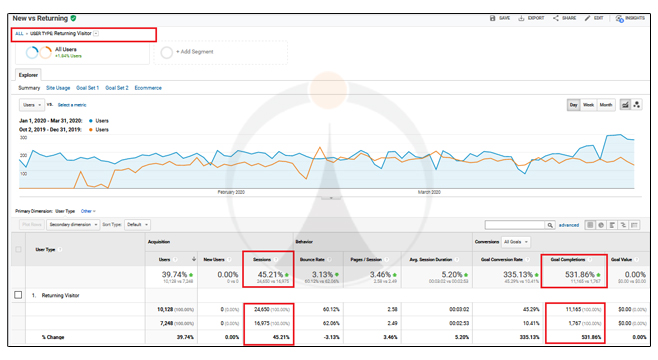Click the ALL breadcrumb link
Screen dimensions: 658x360
pos(19,34)
